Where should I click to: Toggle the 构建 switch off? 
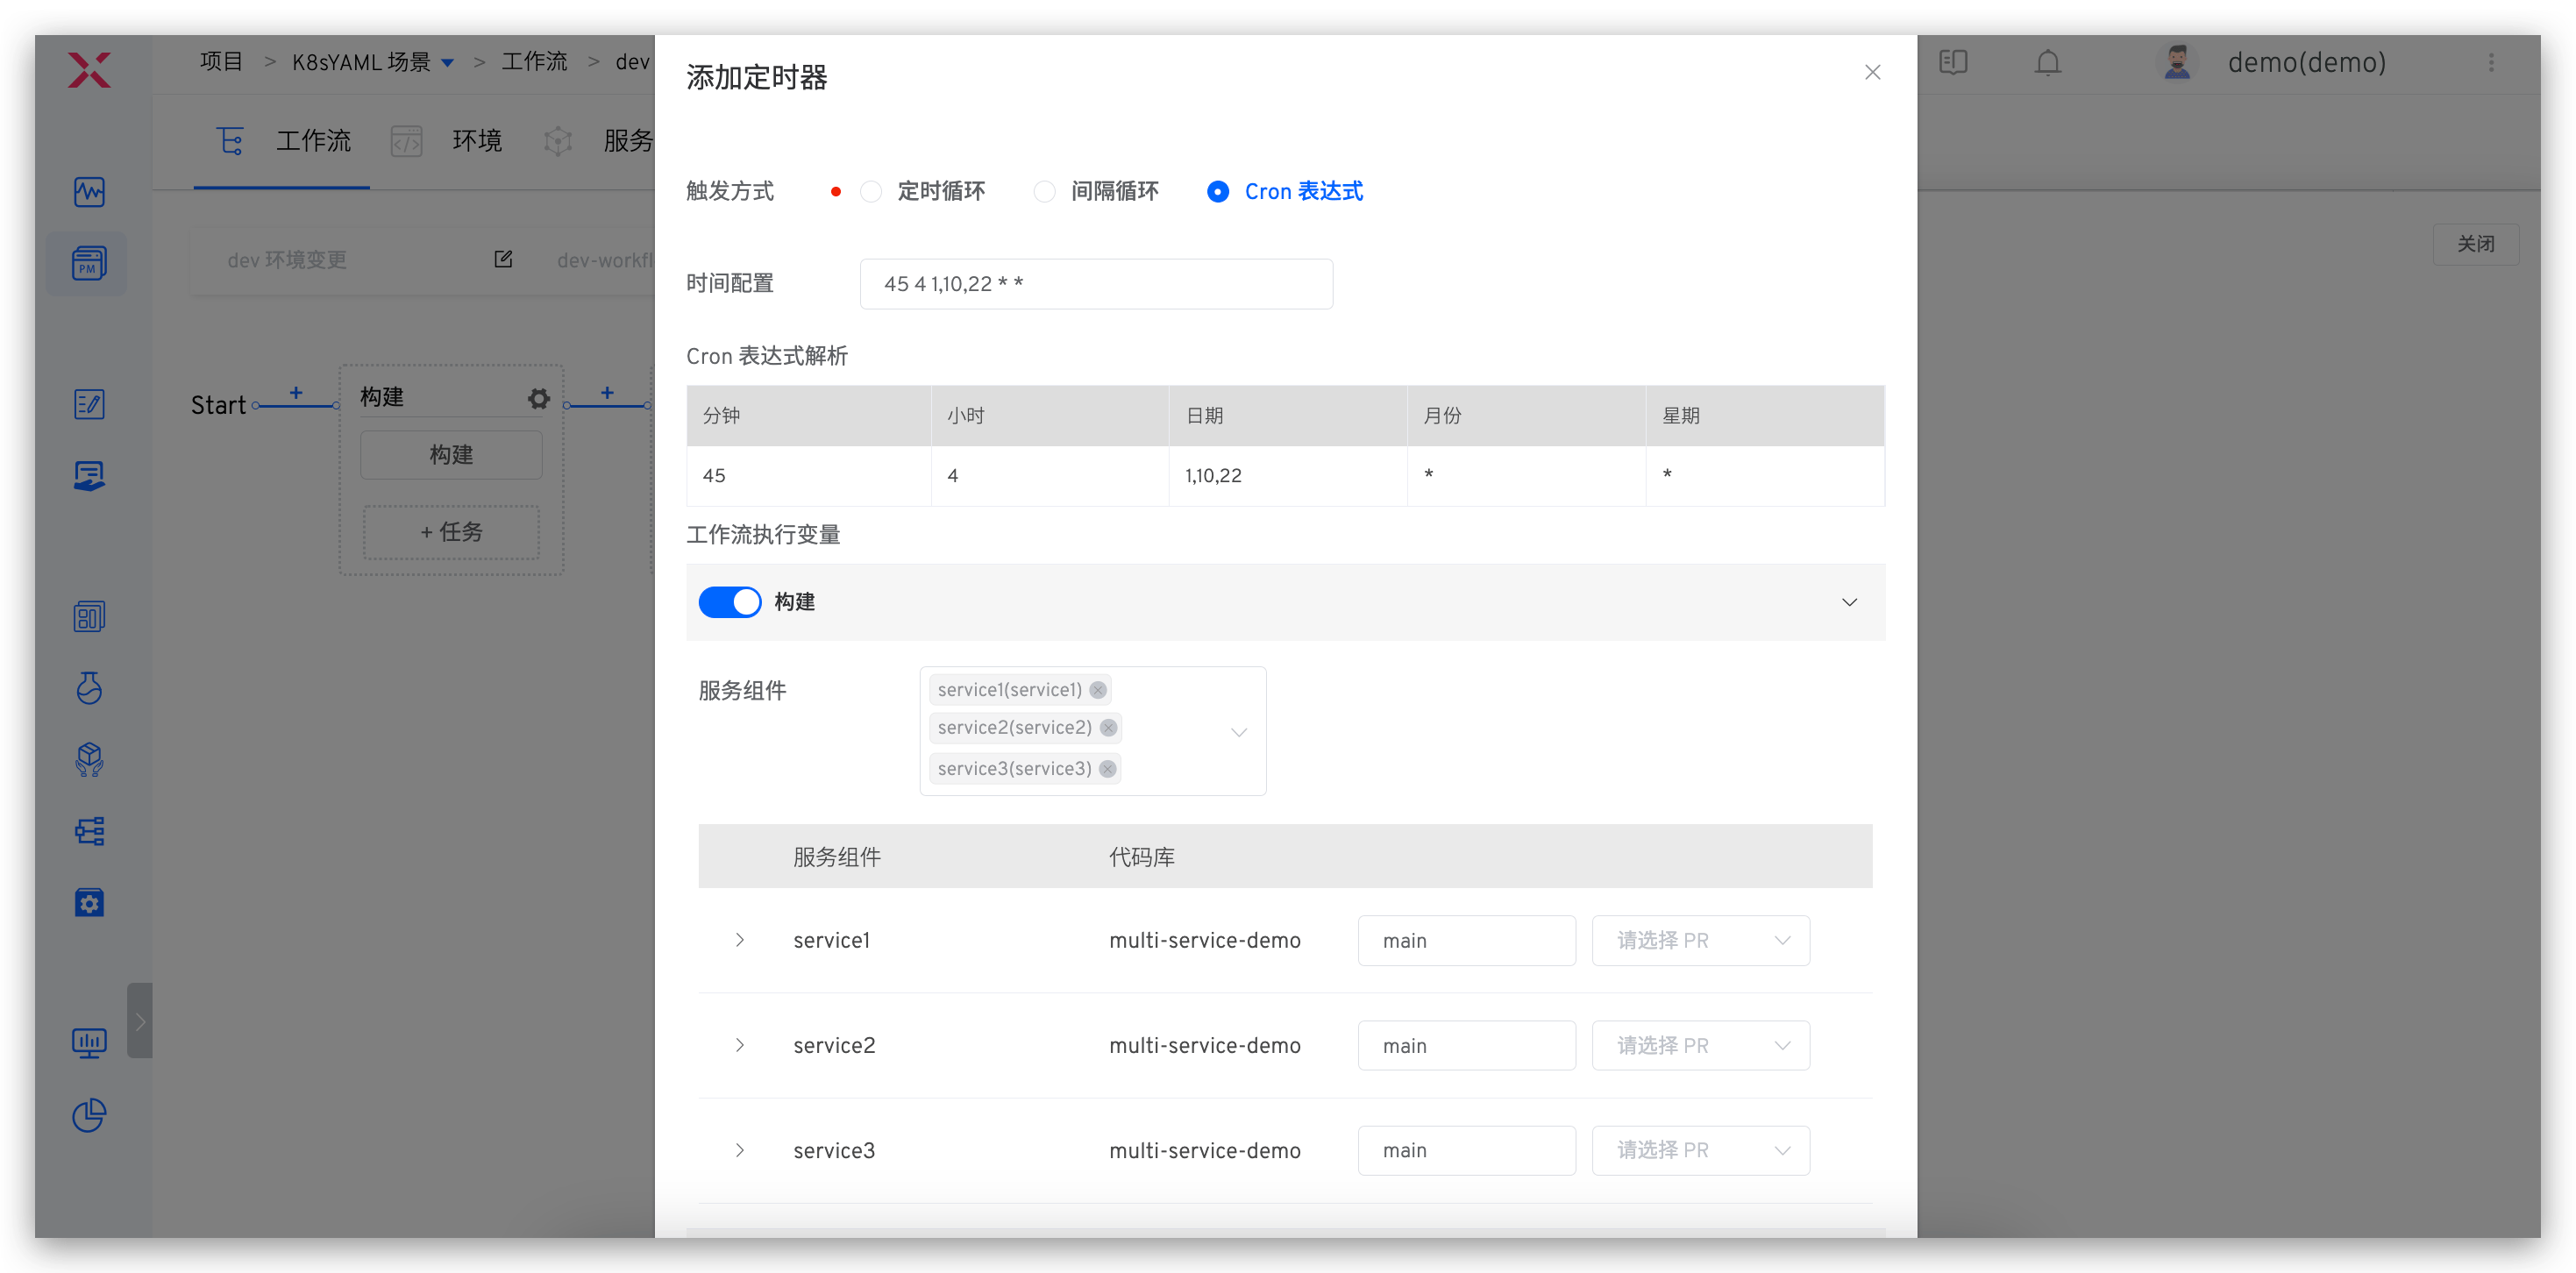tap(729, 602)
